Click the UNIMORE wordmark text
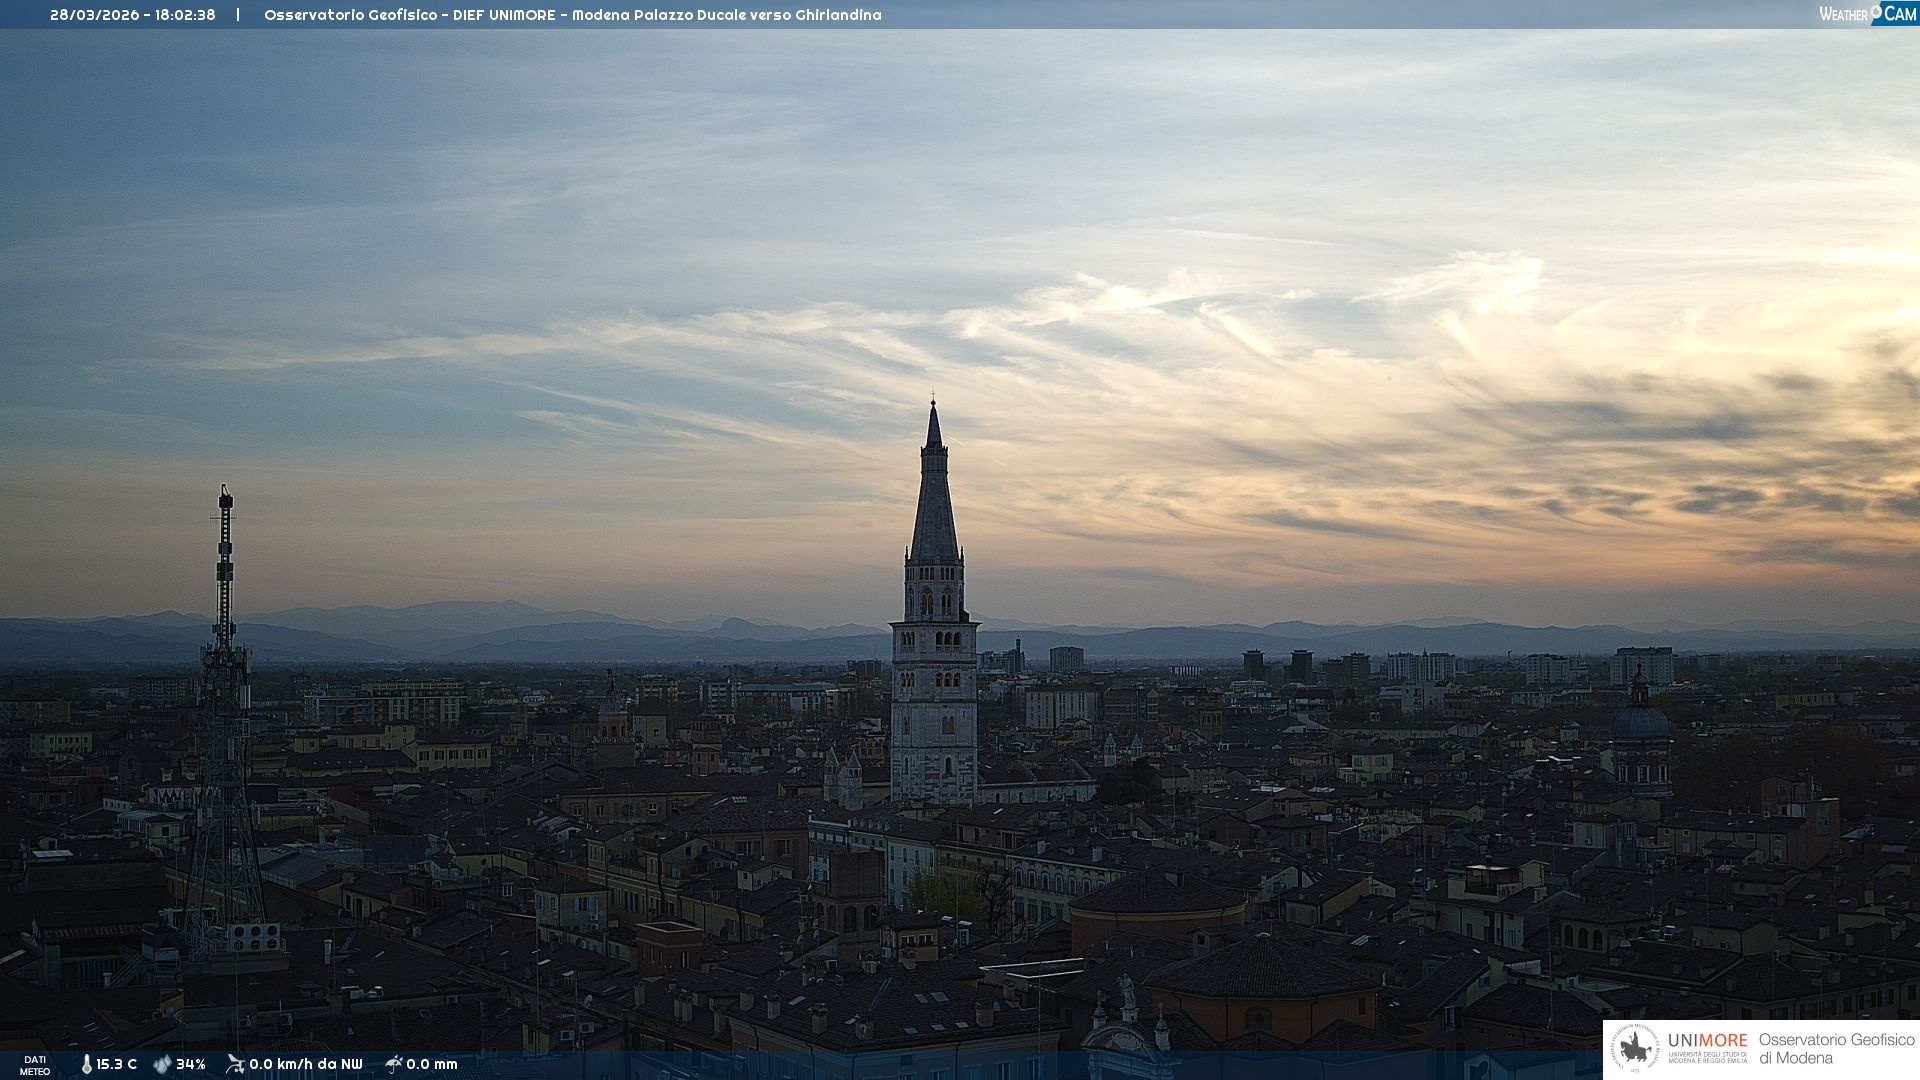 click(x=1707, y=1040)
